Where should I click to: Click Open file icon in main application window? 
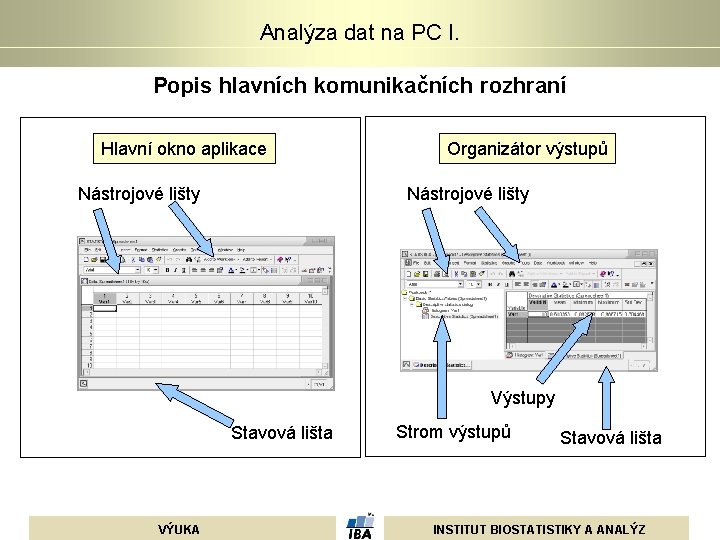point(94,260)
